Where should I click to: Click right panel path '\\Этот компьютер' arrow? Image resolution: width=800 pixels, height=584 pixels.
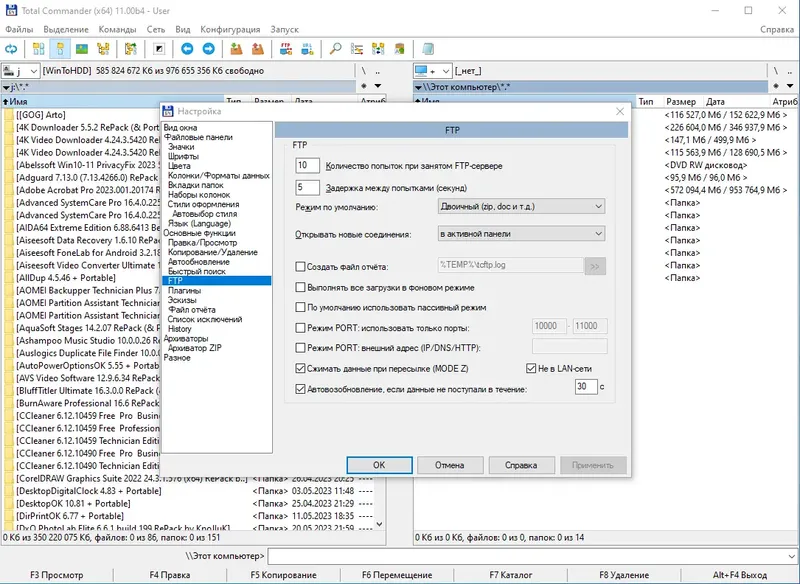point(418,87)
